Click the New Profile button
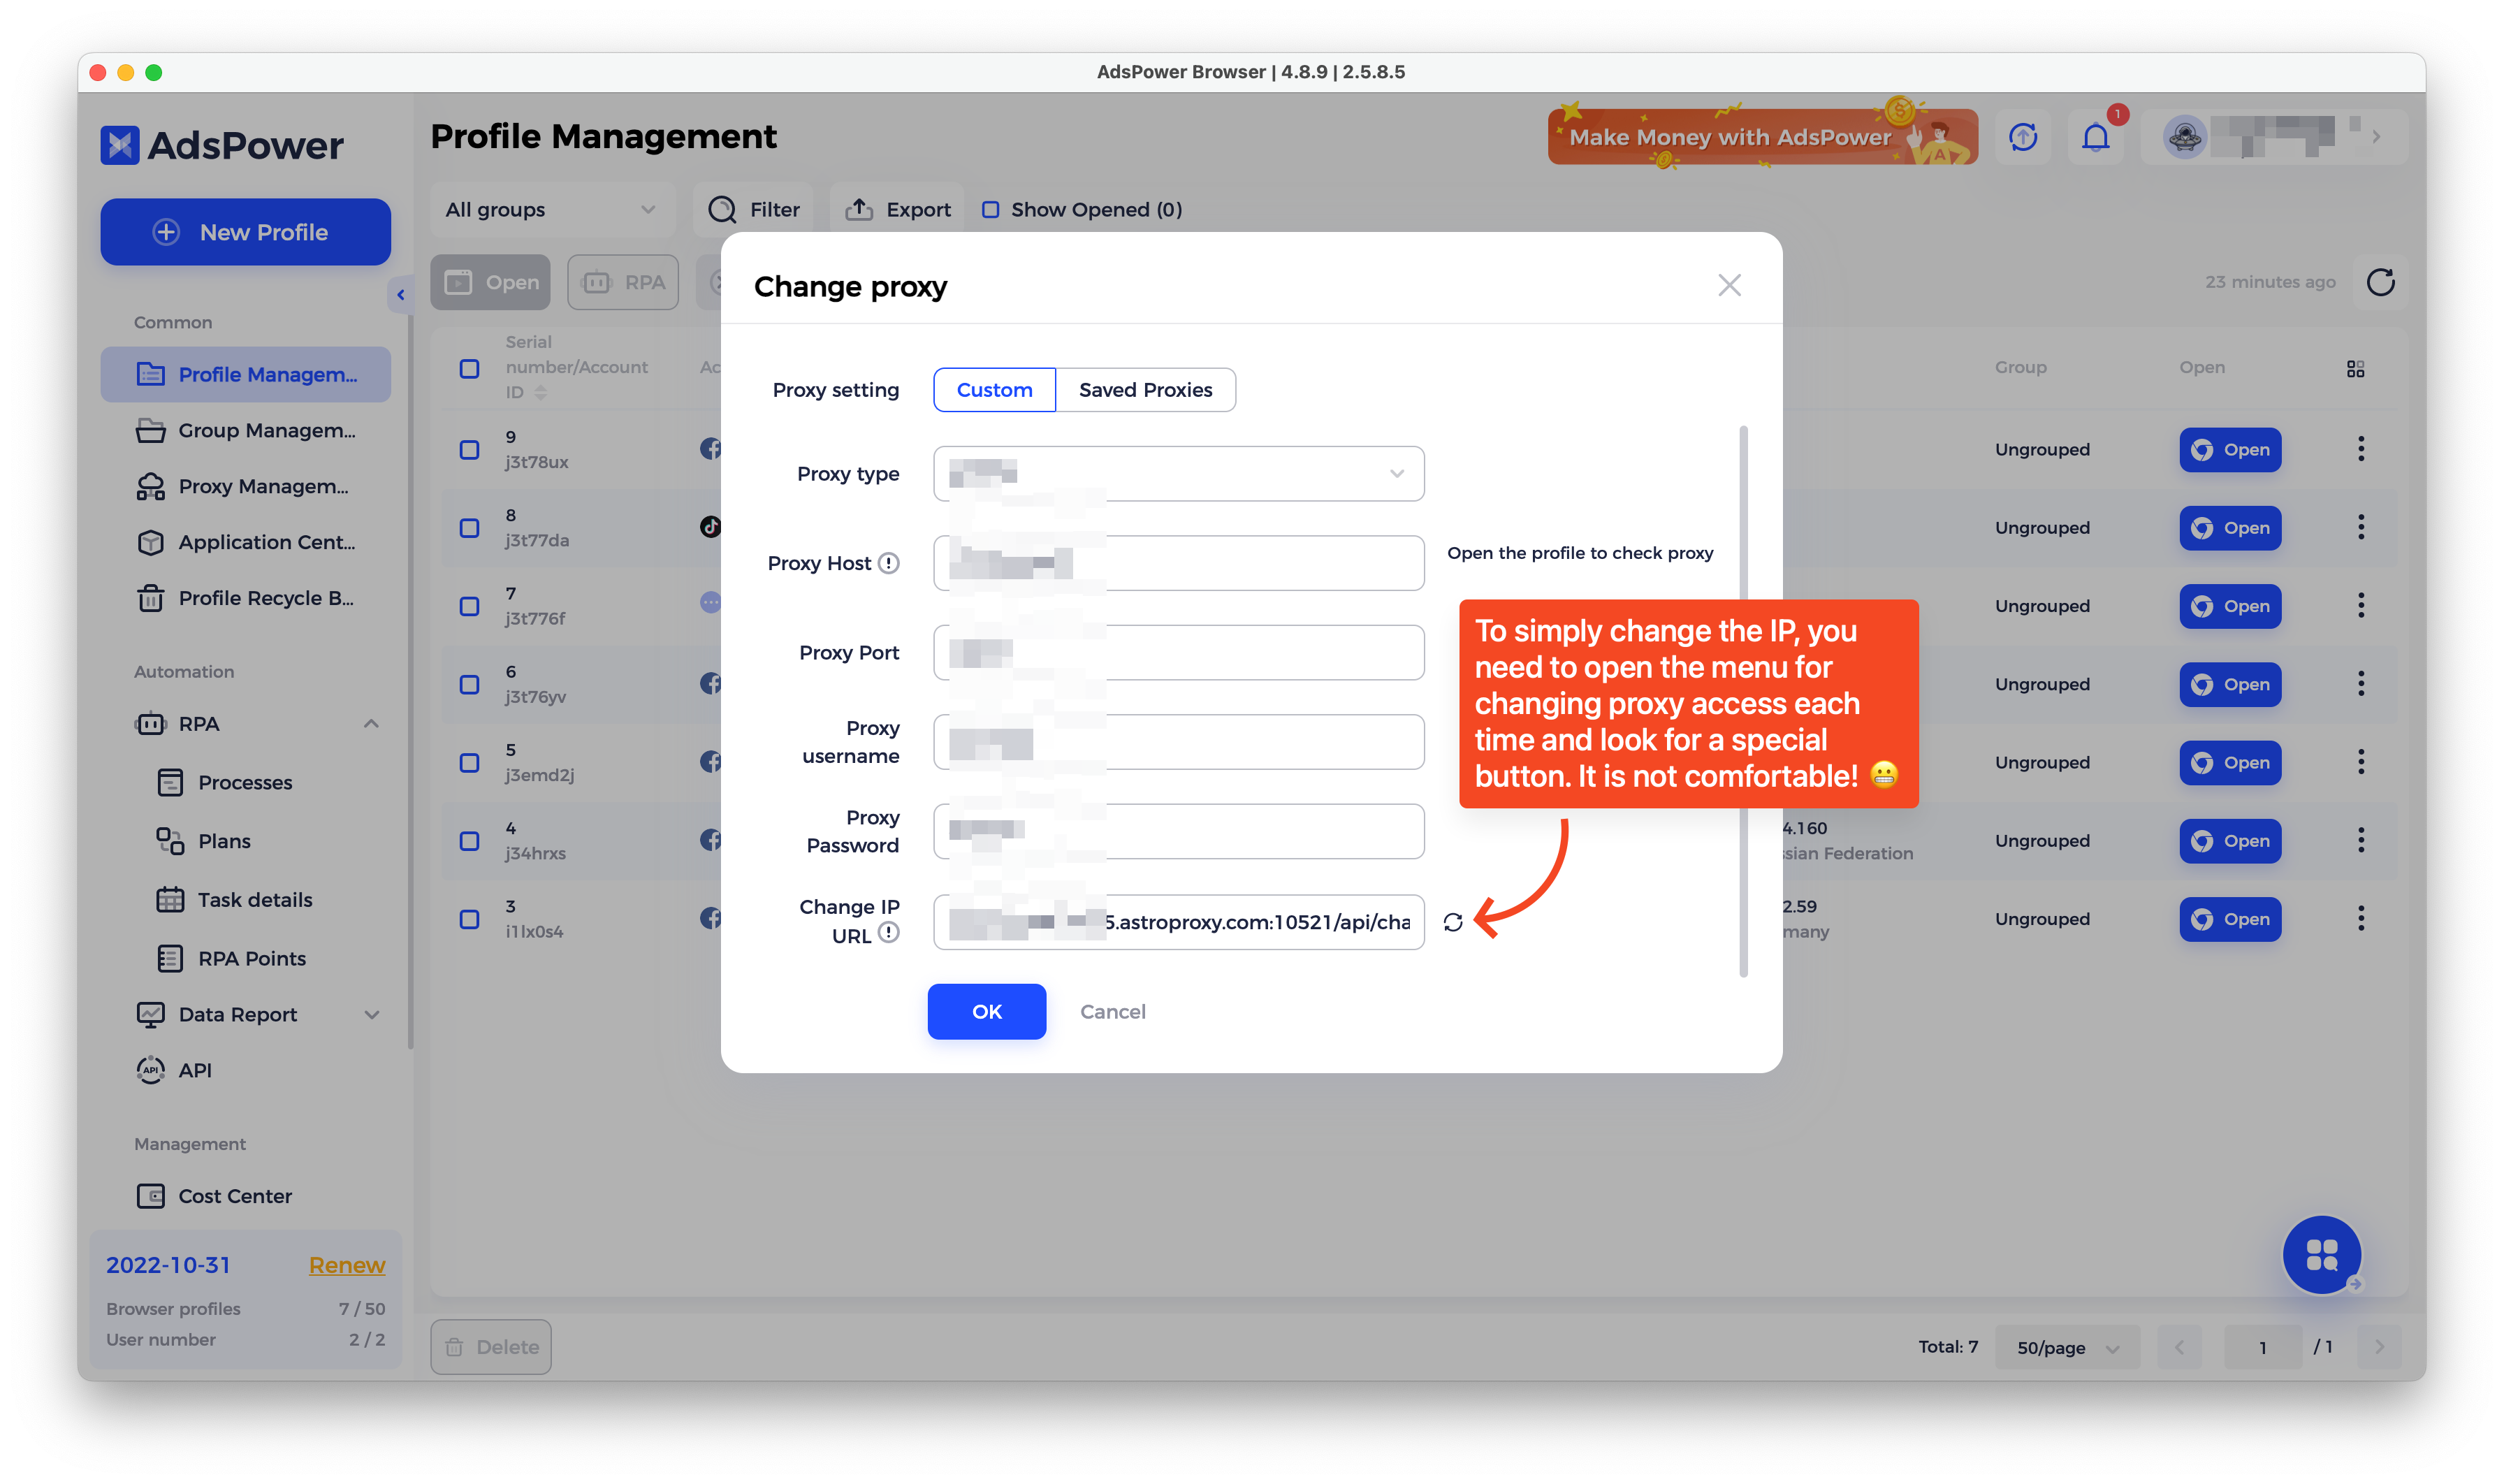This screenshot has height=1484, width=2504. tap(245, 232)
